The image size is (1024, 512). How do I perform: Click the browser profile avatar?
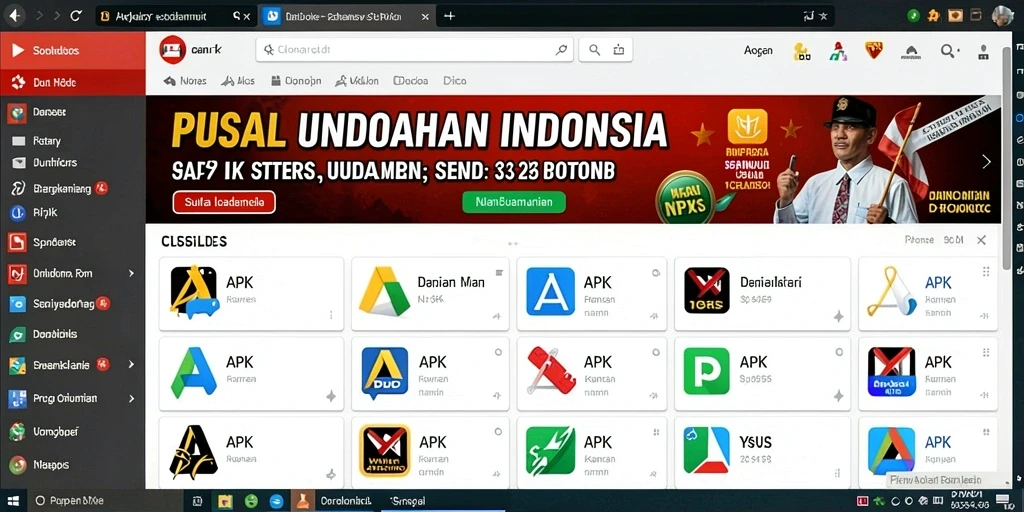[1002, 15]
